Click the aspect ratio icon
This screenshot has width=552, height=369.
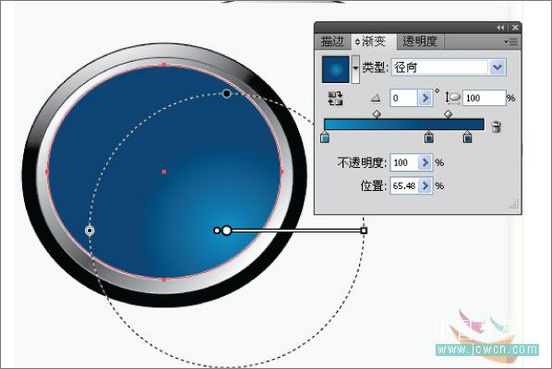click(453, 98)
